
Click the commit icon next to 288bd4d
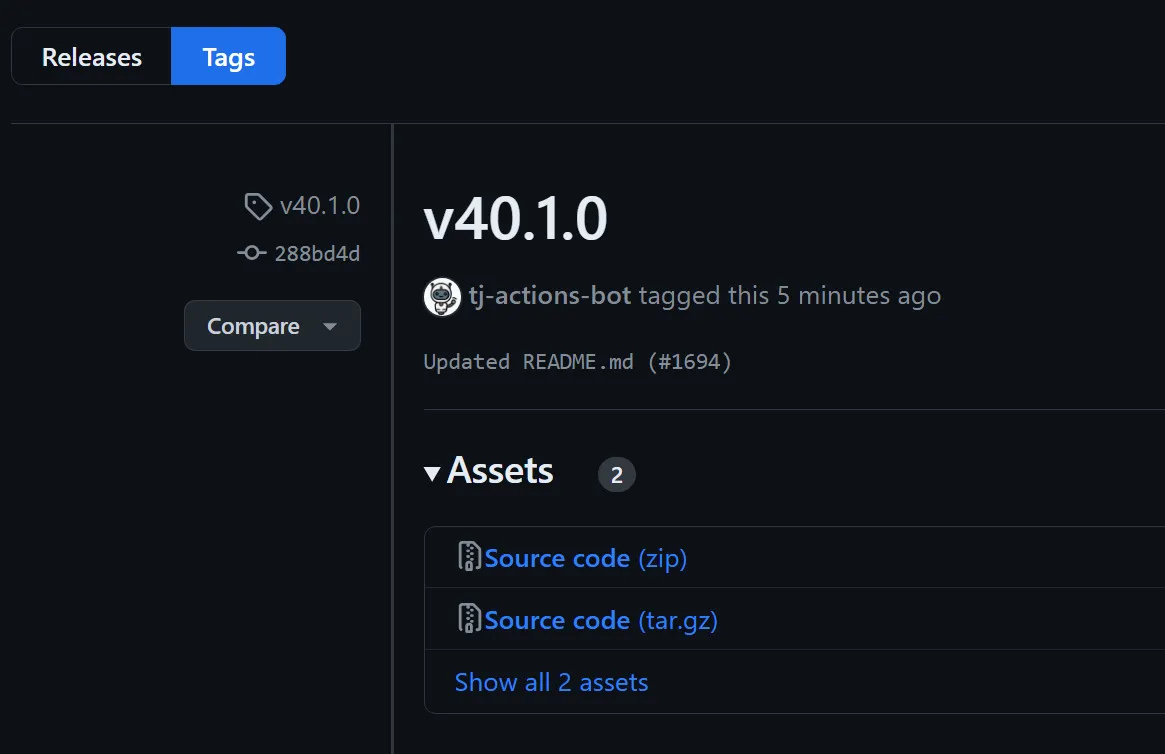click(x=251, y=254)
